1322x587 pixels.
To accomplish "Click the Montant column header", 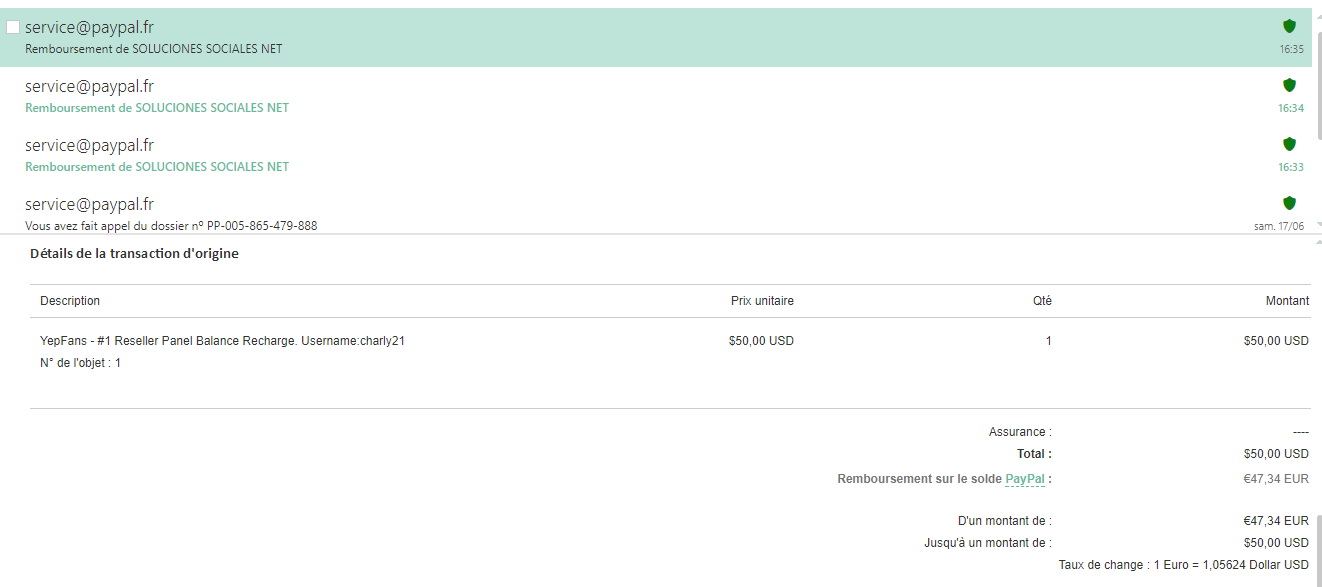I will [x=1287, y=301].
